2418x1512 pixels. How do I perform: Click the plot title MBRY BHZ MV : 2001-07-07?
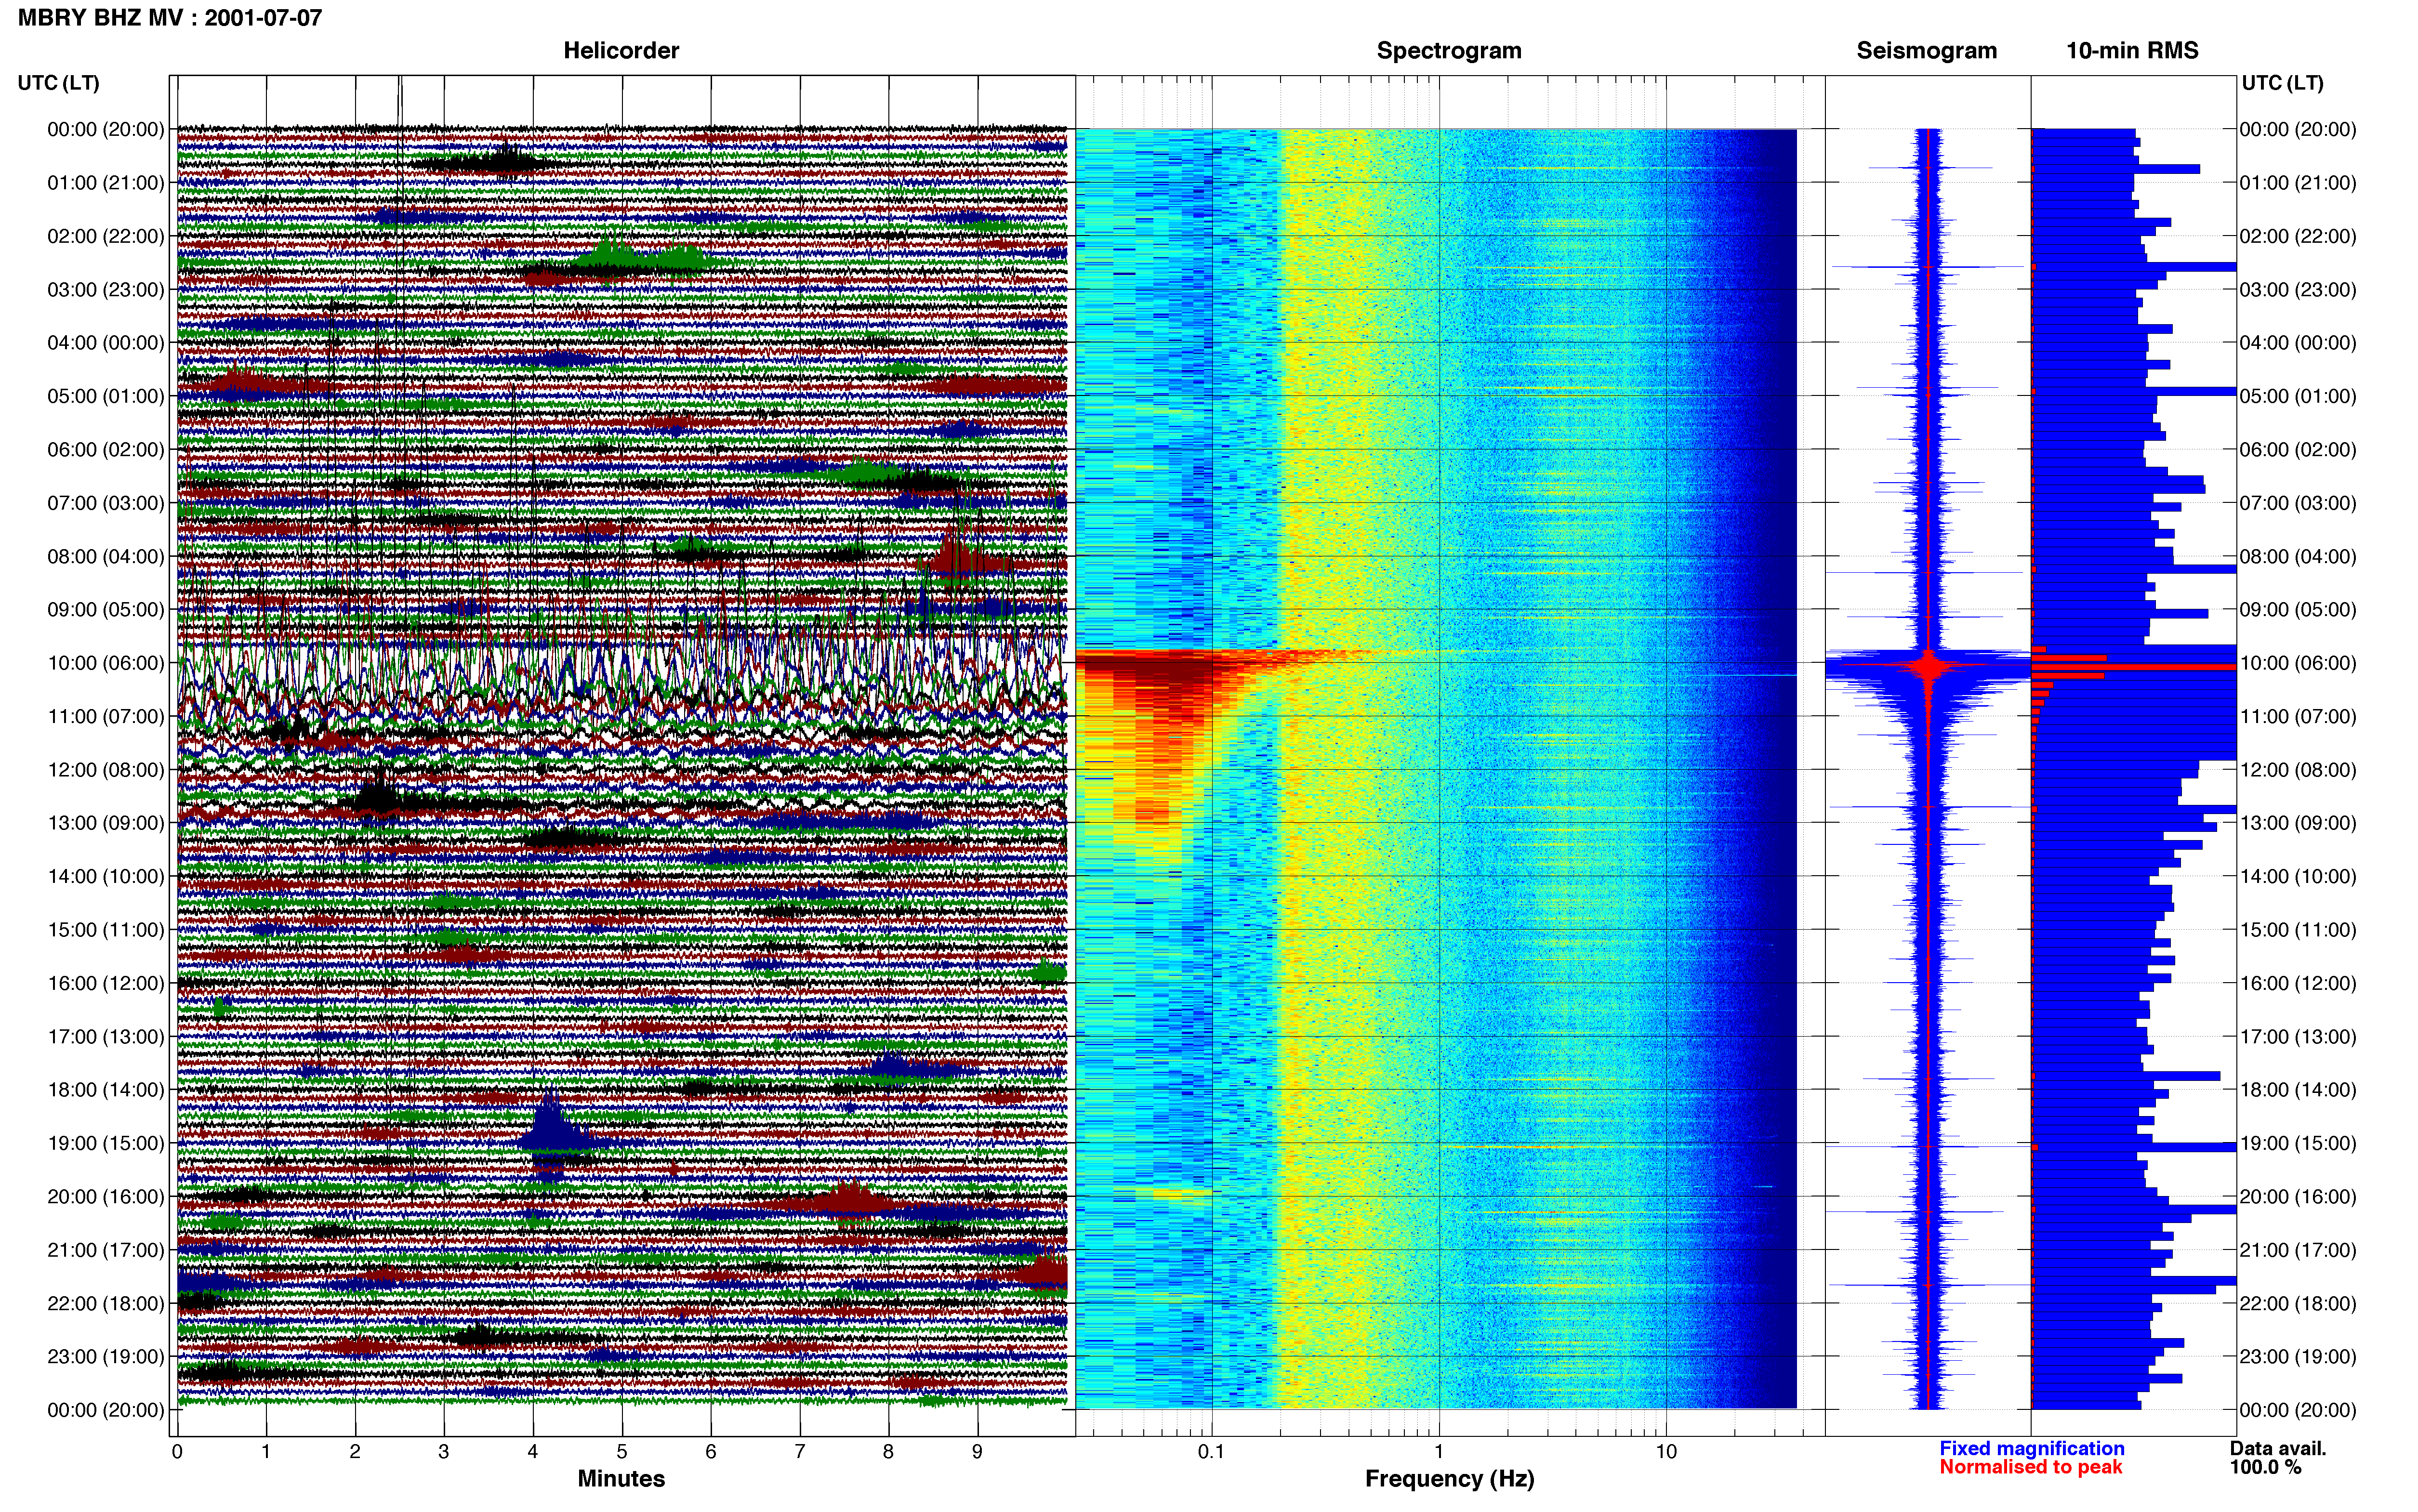tap(170, 17)
